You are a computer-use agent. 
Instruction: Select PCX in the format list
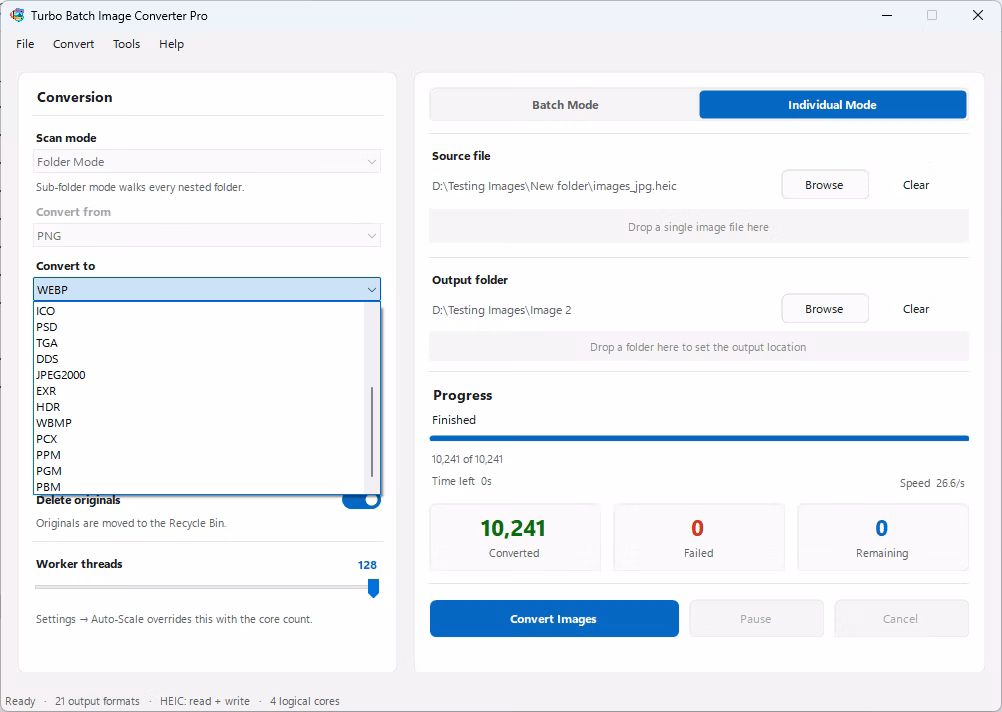[x=199, y=439]
